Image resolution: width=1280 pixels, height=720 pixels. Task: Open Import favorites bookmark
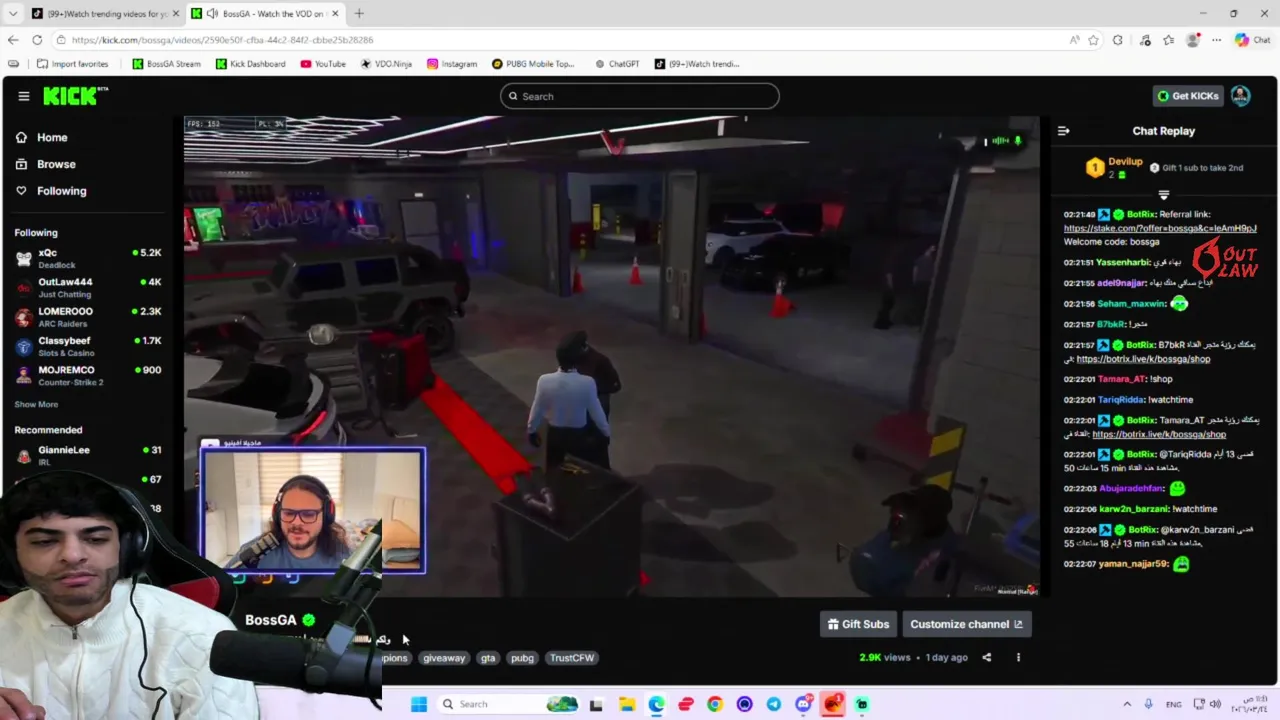tap(72, 64)
